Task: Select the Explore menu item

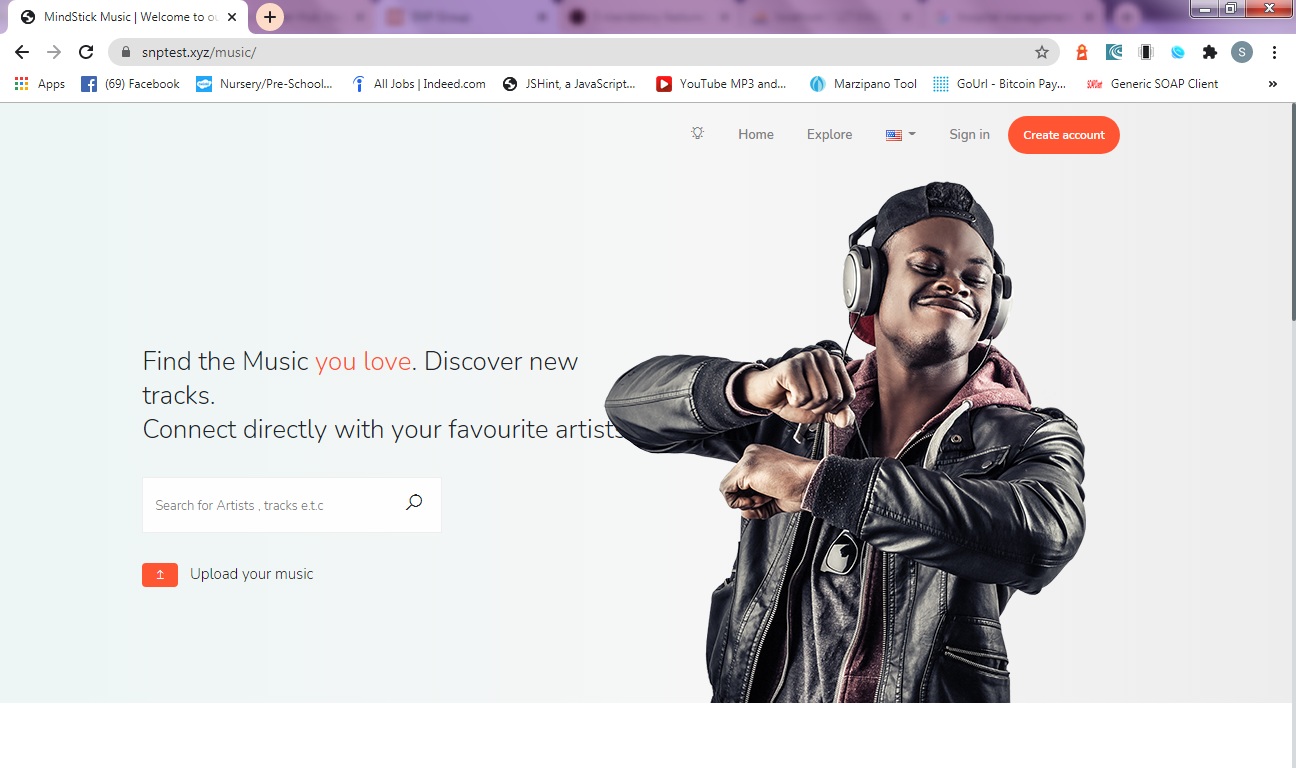Action: (828, 134)
